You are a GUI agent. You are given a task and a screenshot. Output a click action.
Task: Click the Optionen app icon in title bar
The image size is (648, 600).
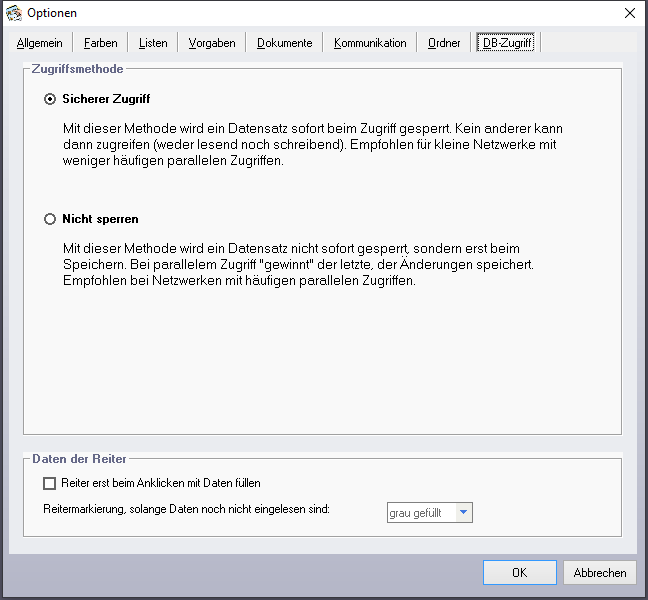click(13, 13)
